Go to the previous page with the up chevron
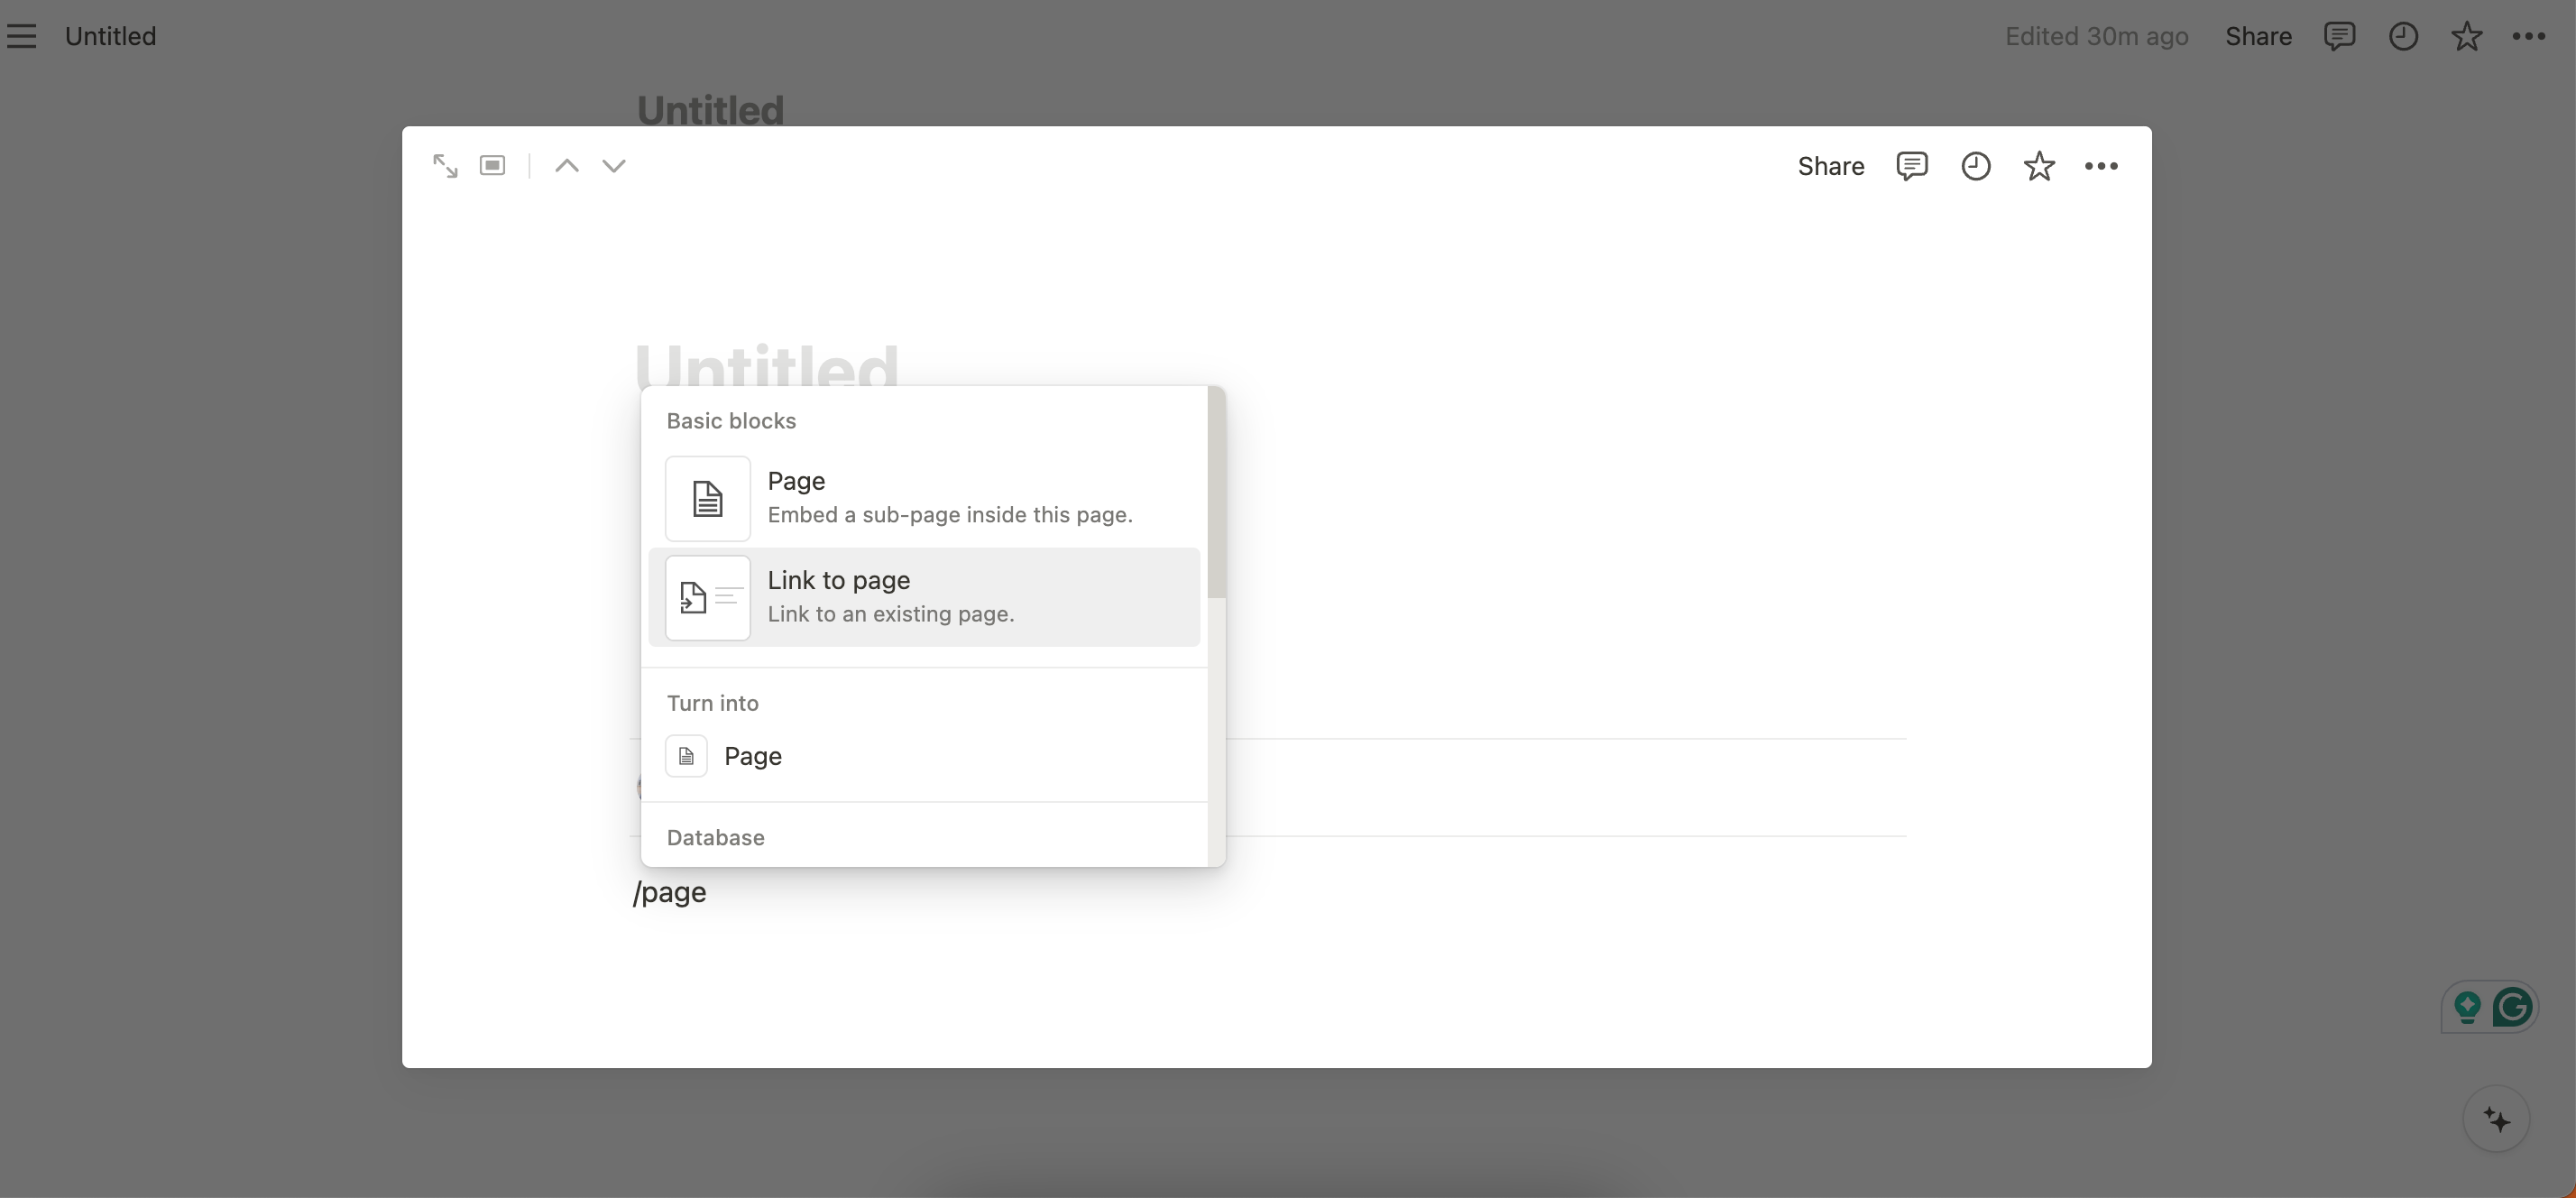This screenshot has width=2576, height=1198. pos(567,166)
